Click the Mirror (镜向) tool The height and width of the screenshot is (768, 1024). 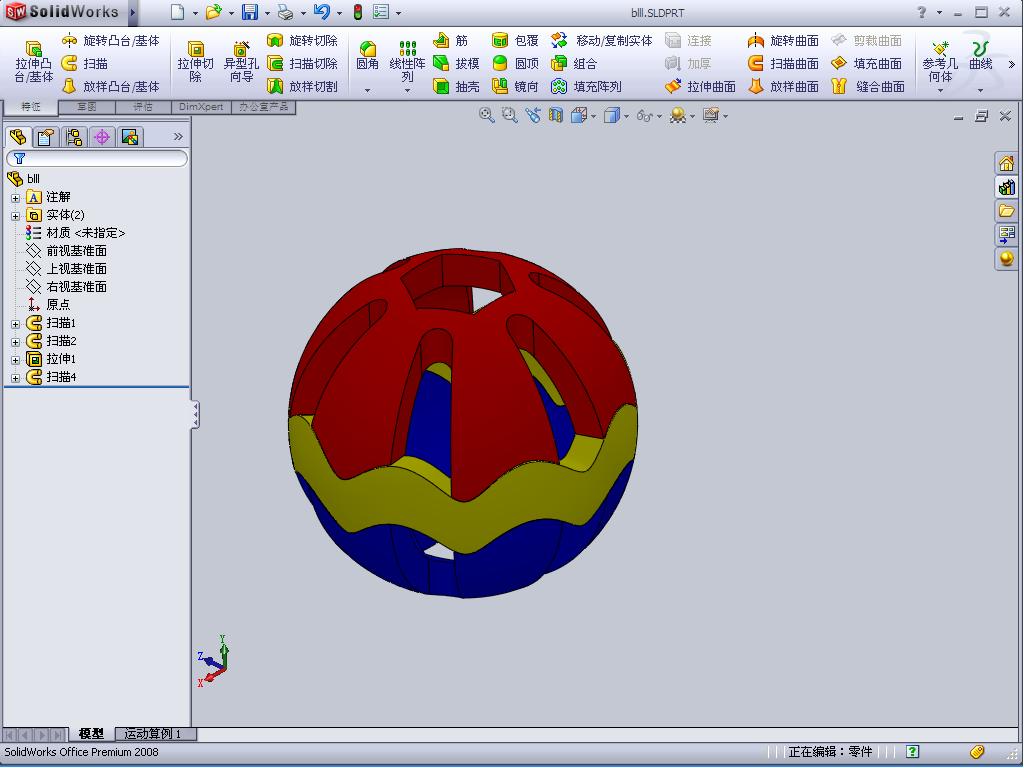[515, 86]
